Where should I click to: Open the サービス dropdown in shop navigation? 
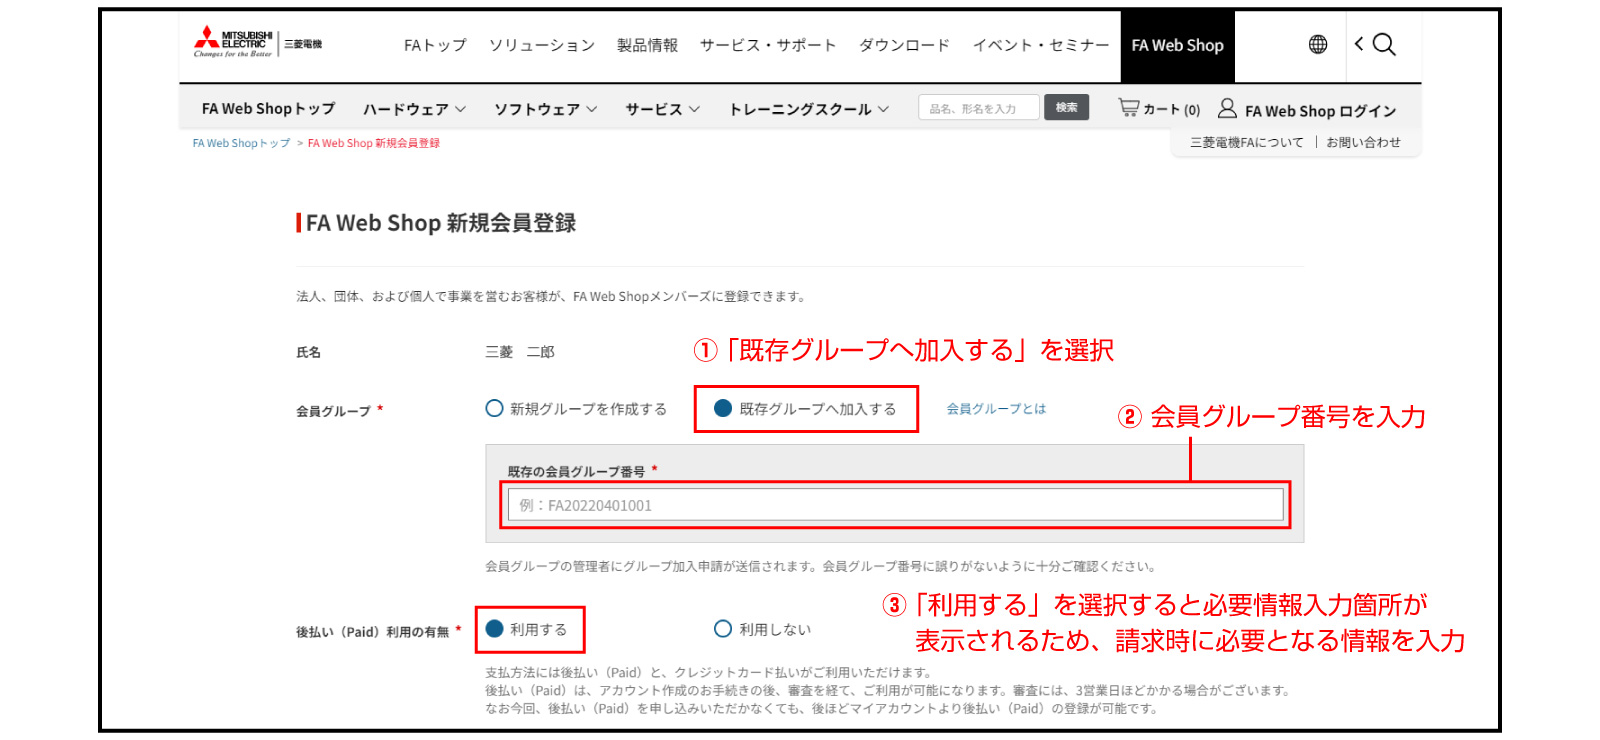[662, 109]
